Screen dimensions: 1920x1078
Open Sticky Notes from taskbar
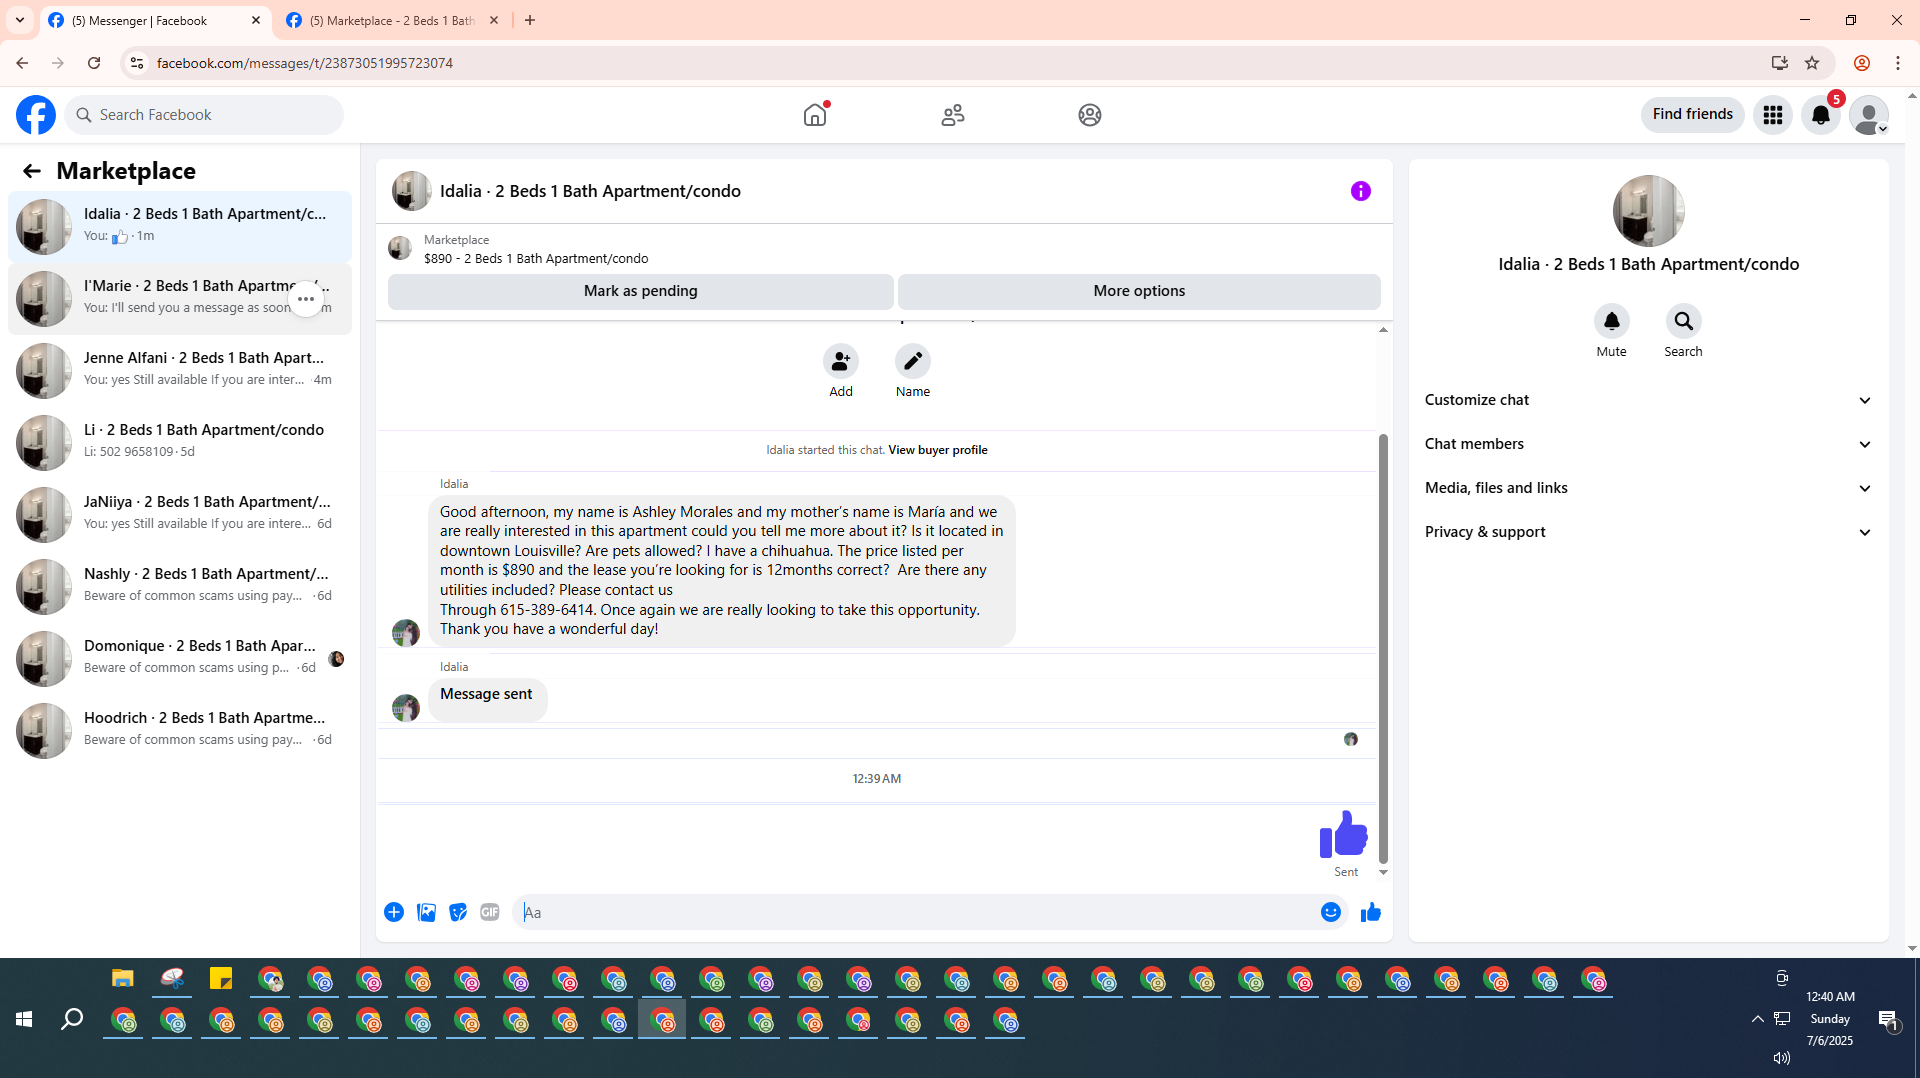(x=221, y=979)
